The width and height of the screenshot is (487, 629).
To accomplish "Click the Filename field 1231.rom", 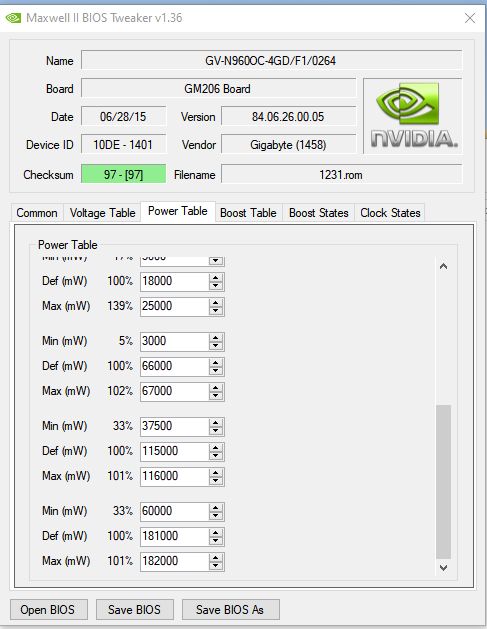I will (341, 174).
